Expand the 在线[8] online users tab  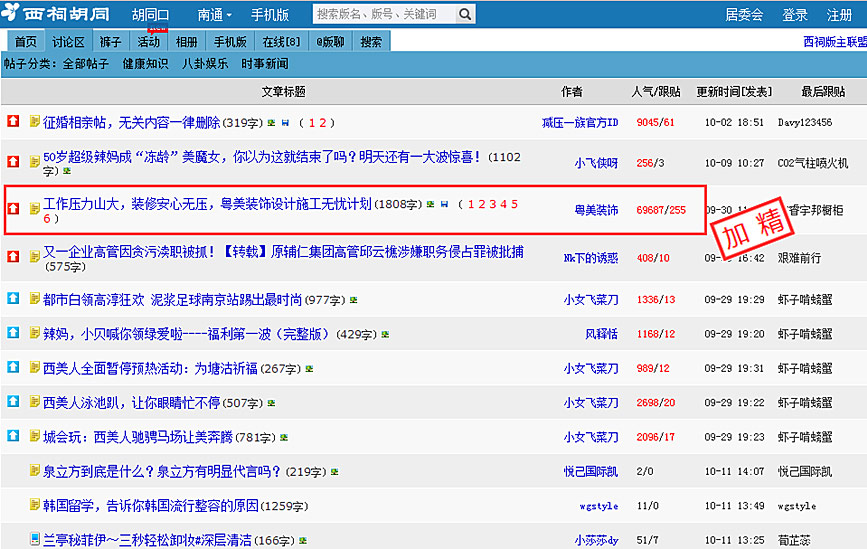280,42
